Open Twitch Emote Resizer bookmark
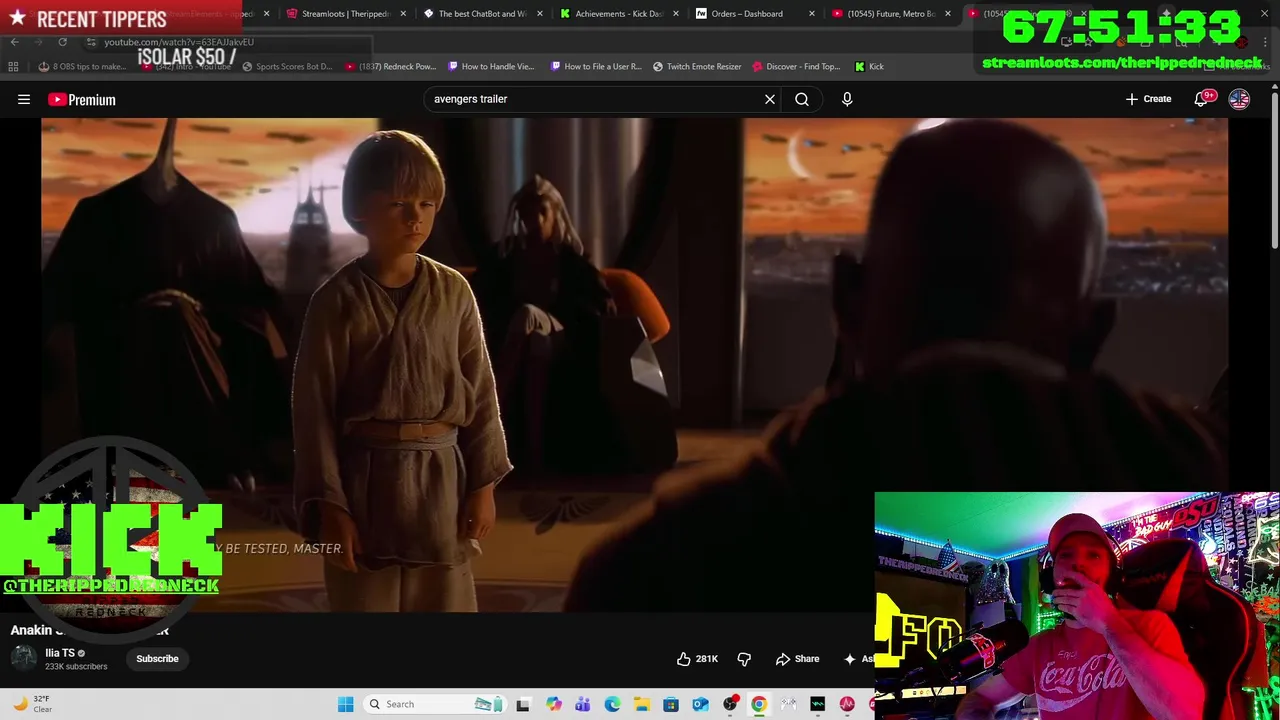 (697, 66)
